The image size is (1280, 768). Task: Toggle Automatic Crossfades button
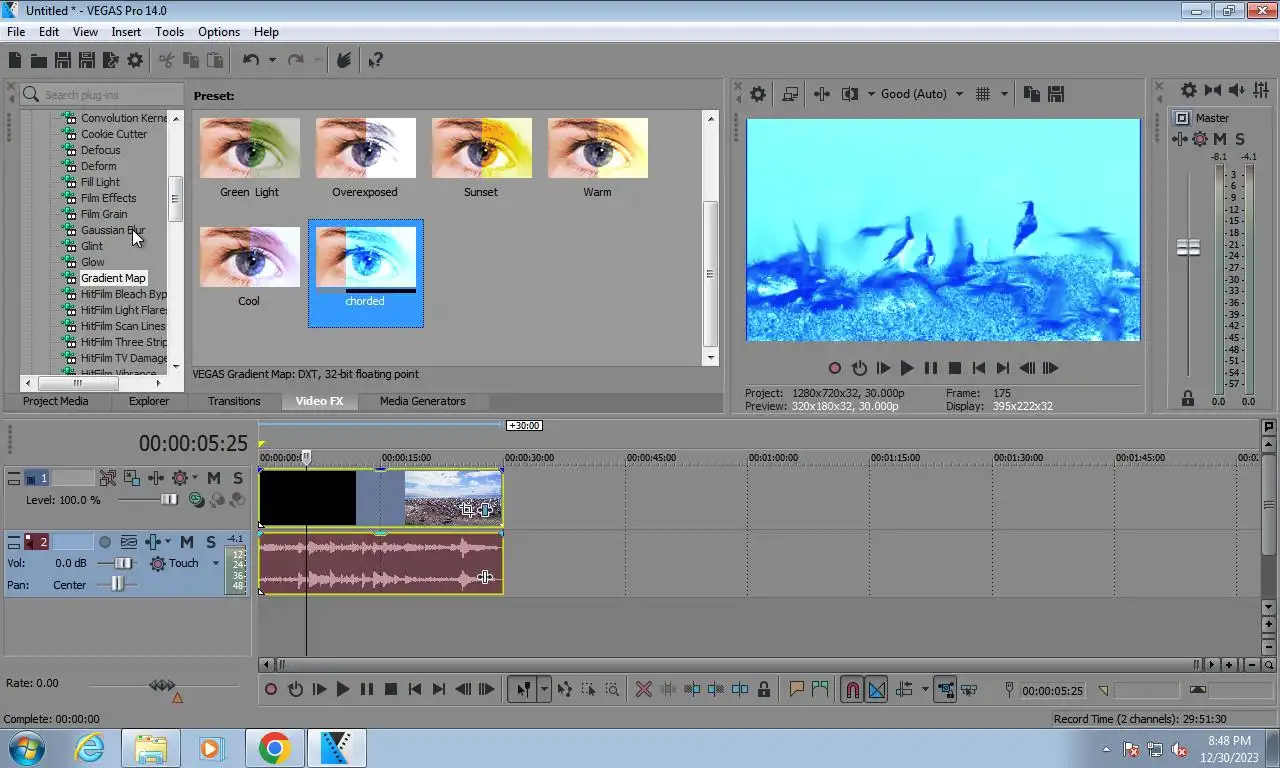coord(876,689)
